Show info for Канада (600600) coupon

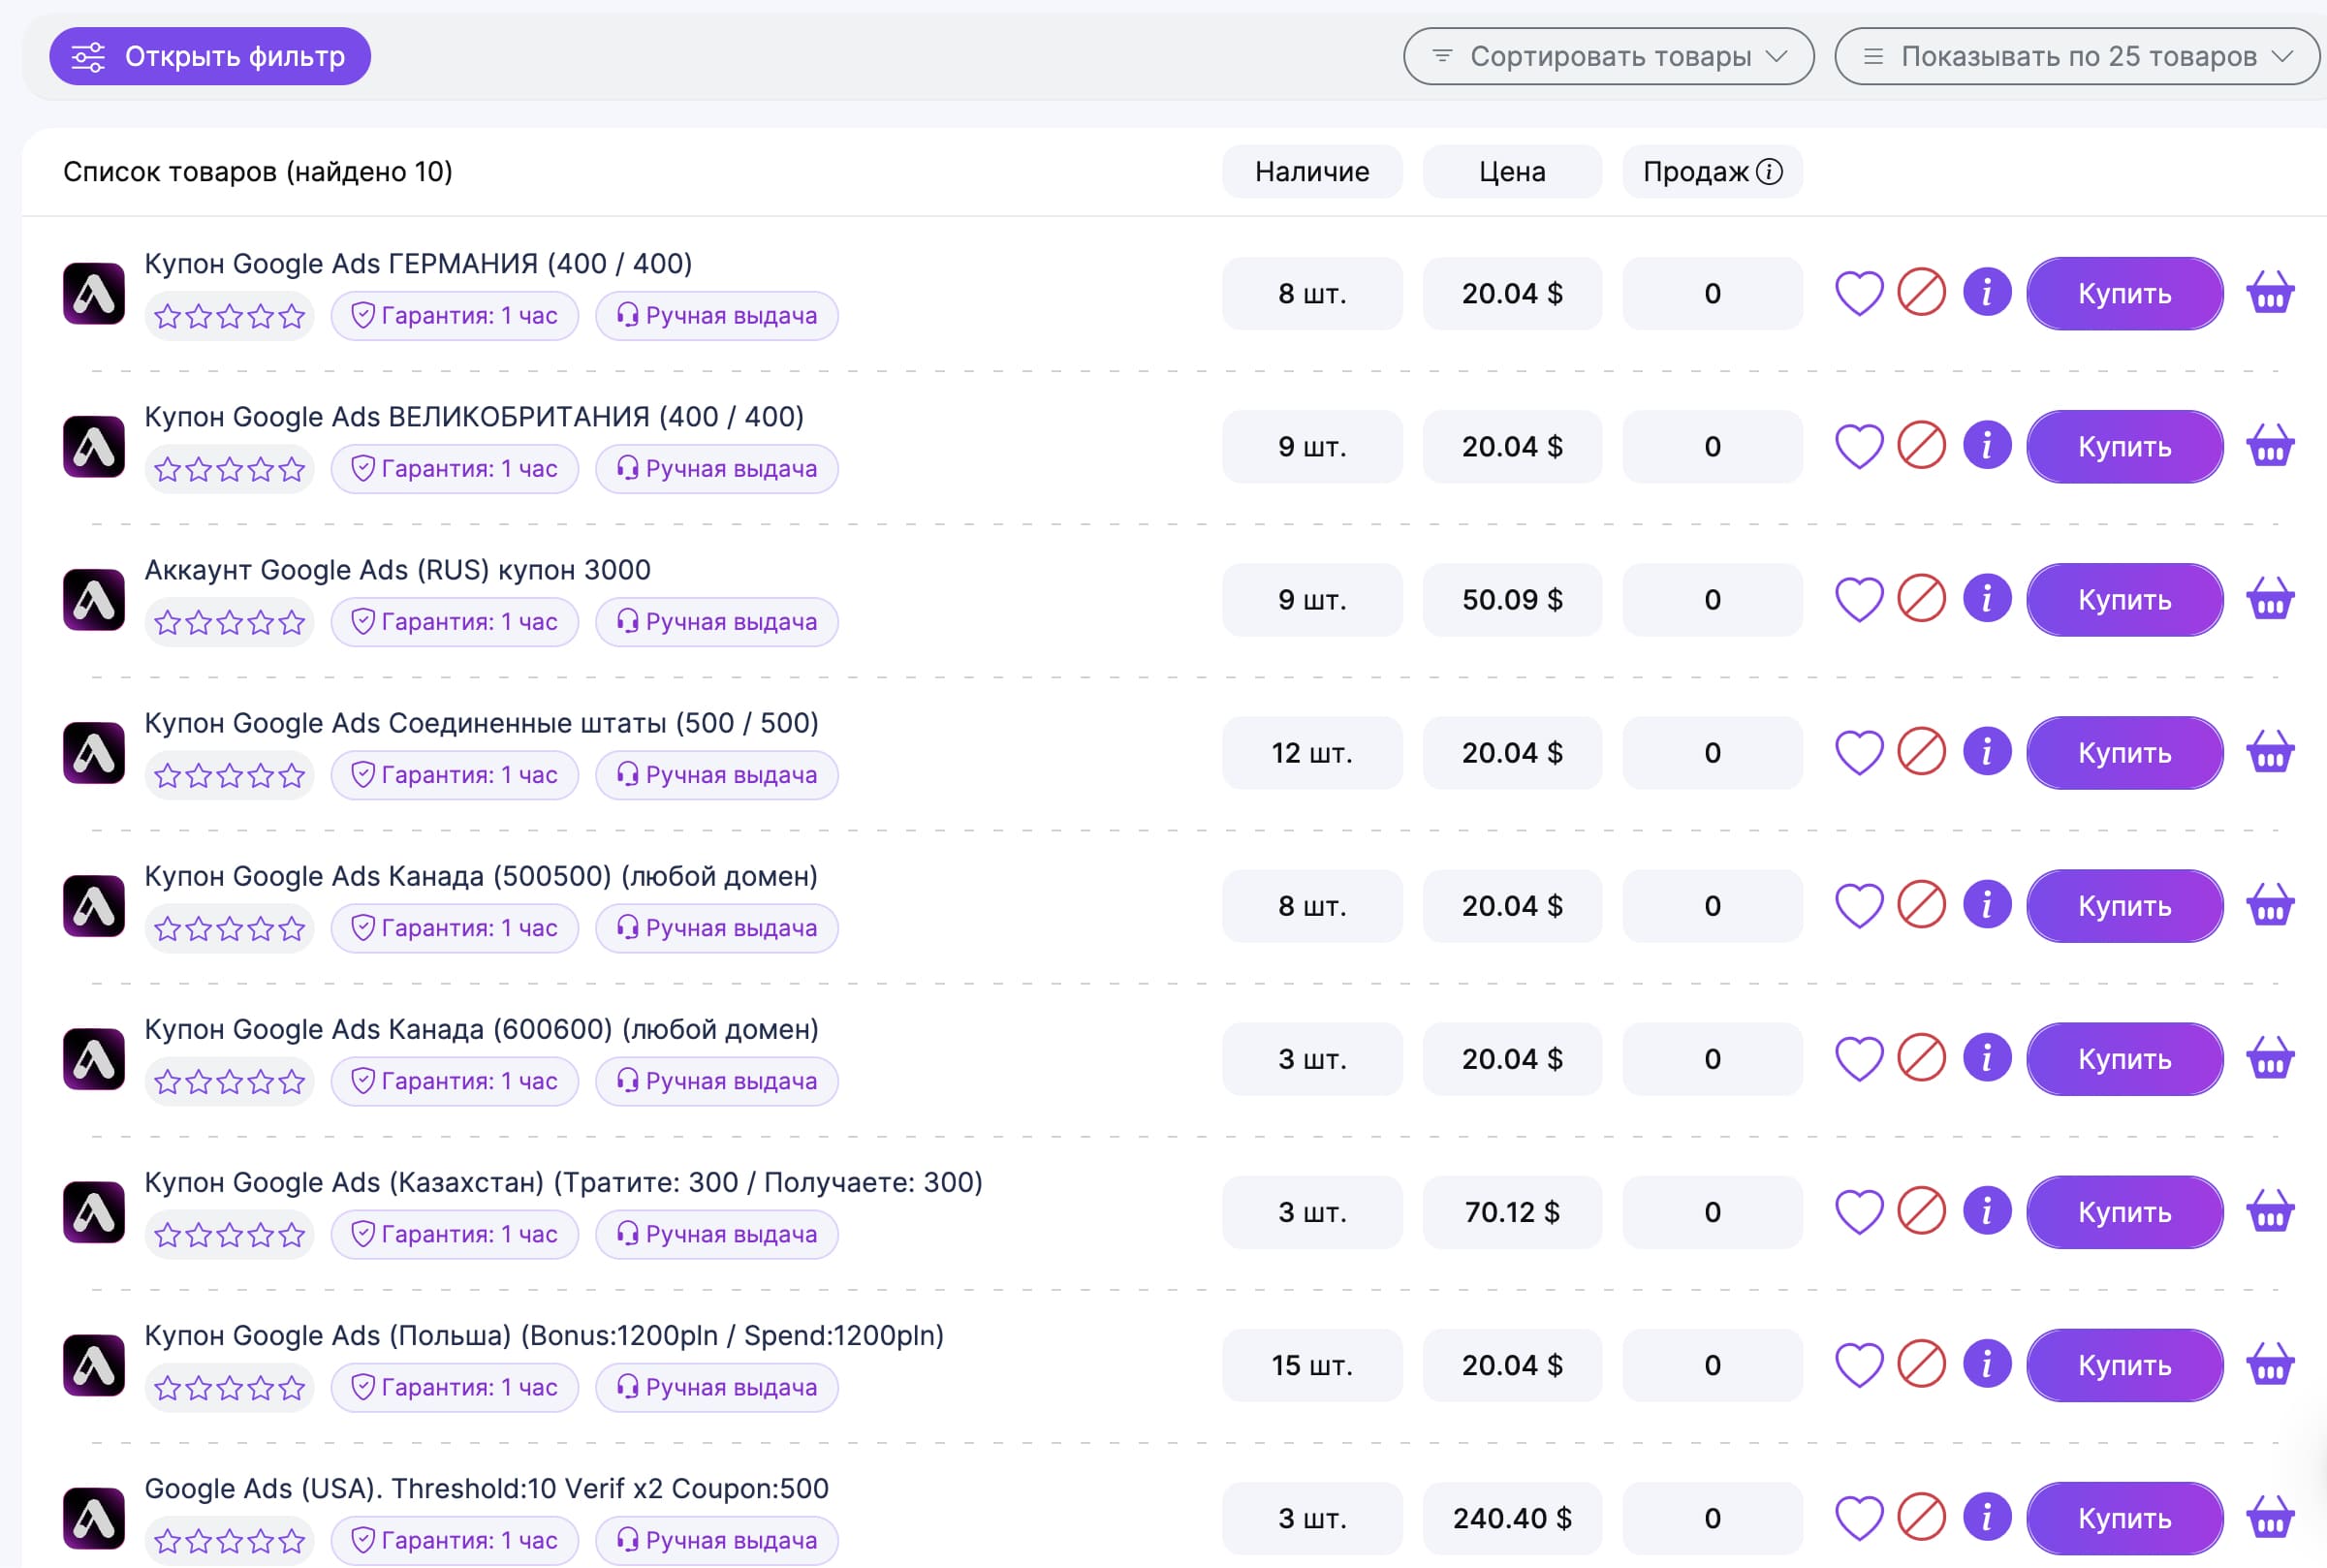point(1987,1058)
